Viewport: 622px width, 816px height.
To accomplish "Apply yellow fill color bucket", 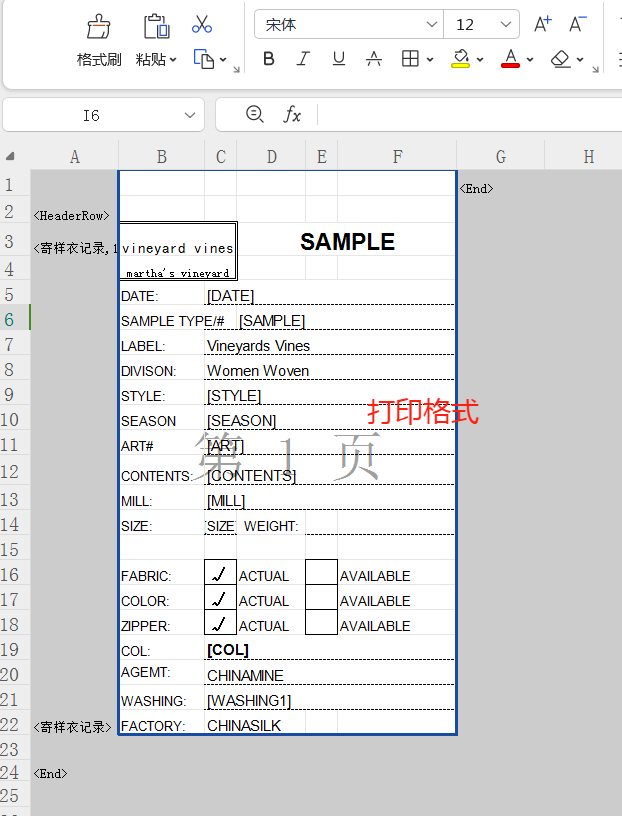I will [x=461, y=59].
